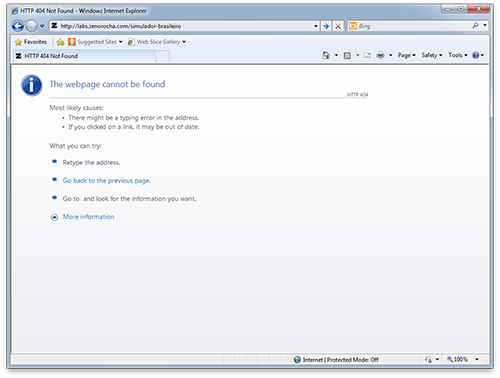
Task: Click the blue information icon
Action: (32, 85)
